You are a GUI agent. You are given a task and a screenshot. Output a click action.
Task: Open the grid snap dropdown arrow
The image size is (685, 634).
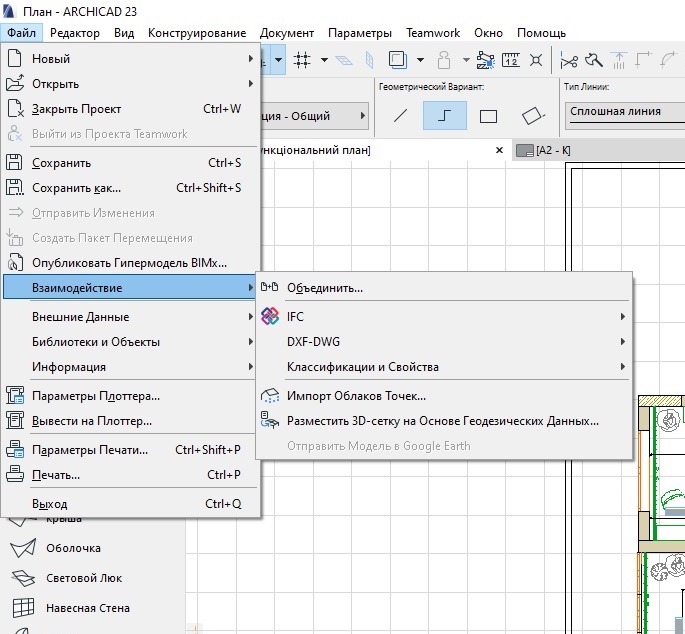click(324, 60)
